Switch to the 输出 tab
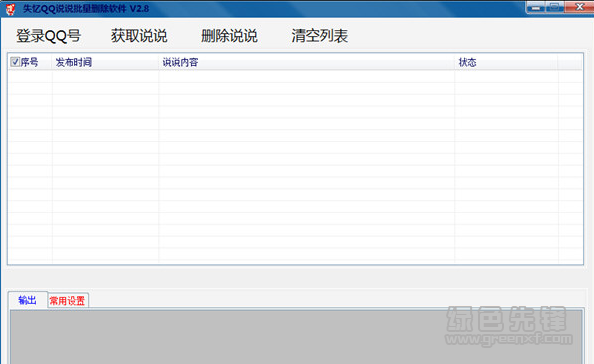This screenshot has width=594, height=364. click(28, 300)
